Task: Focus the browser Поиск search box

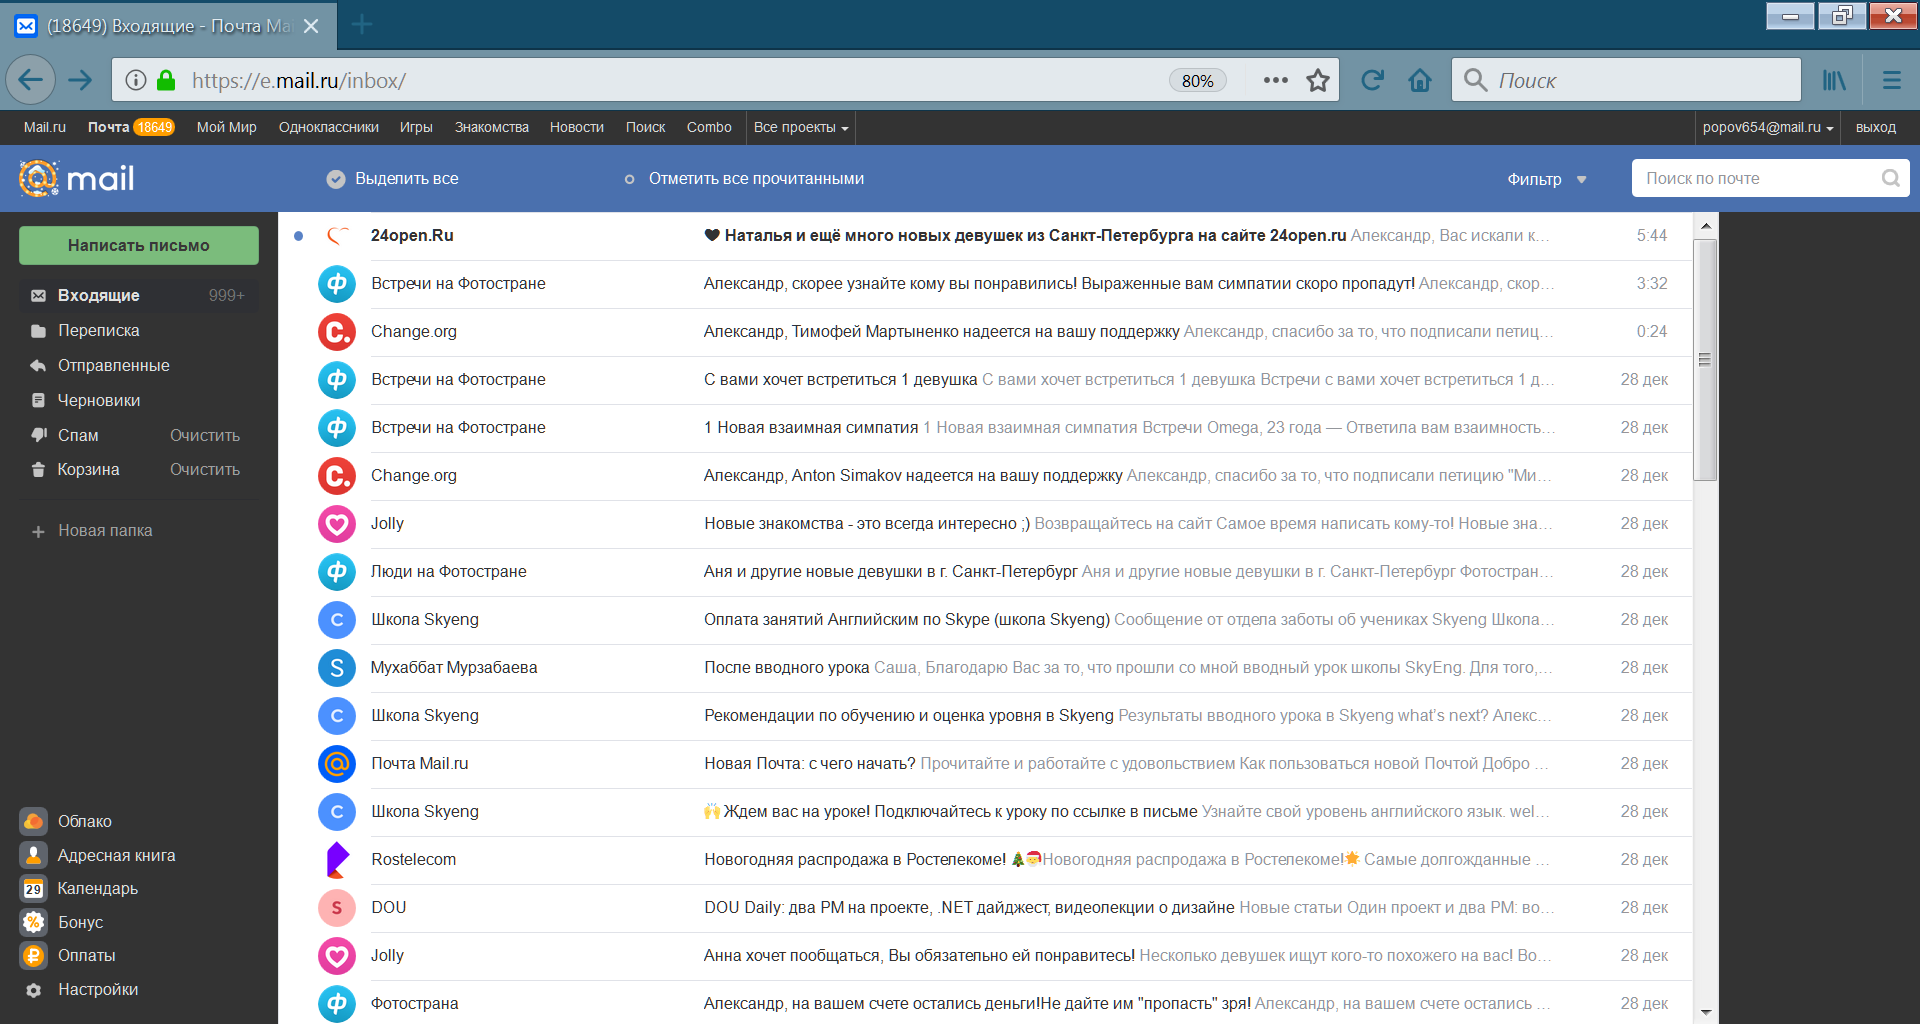Action: point(1626,80)
